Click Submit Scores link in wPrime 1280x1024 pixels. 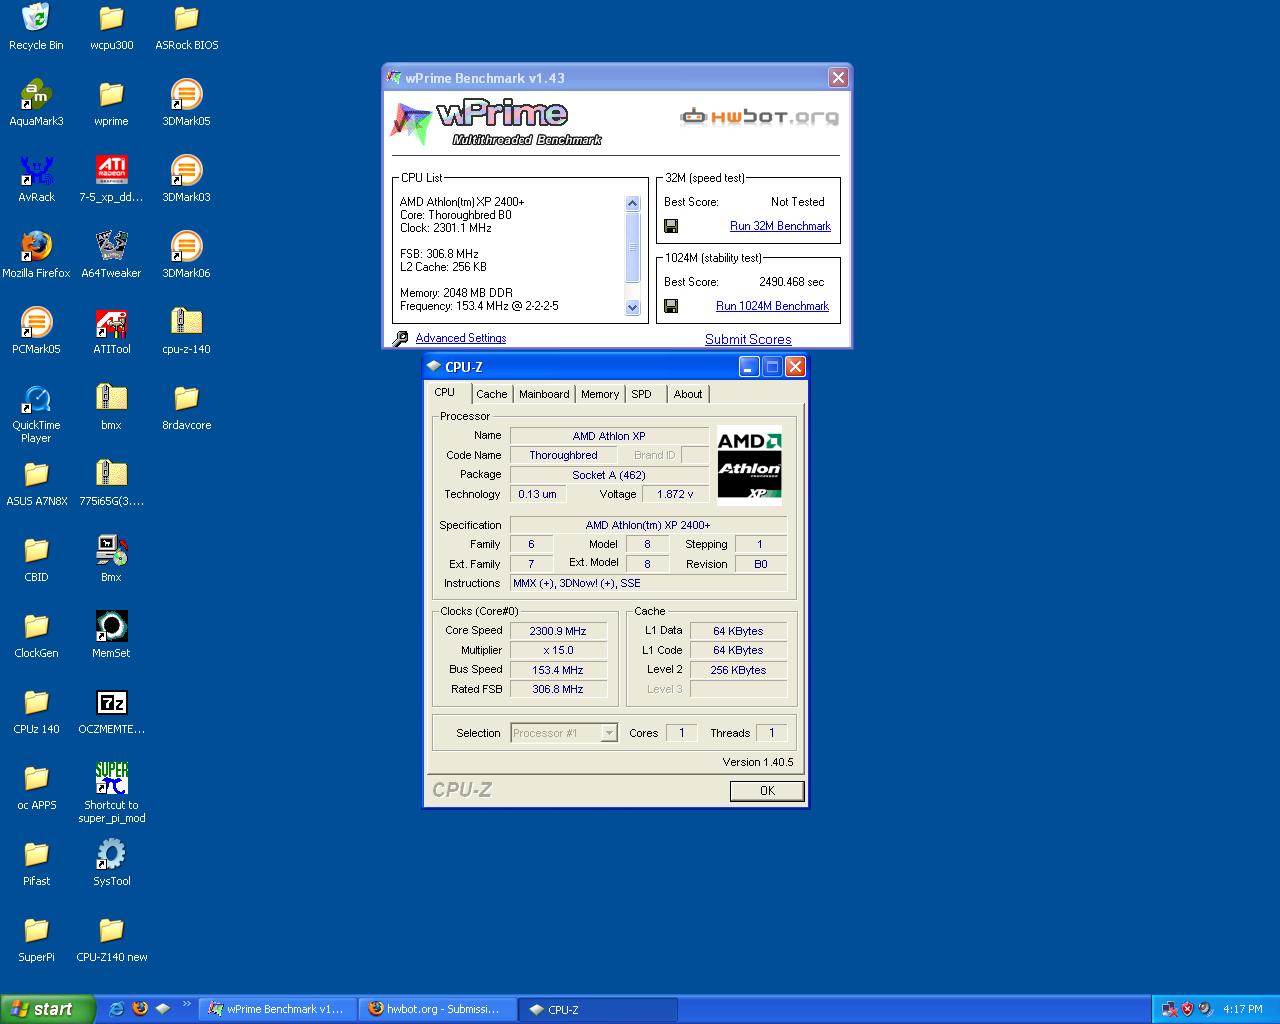tap(748, 340)
